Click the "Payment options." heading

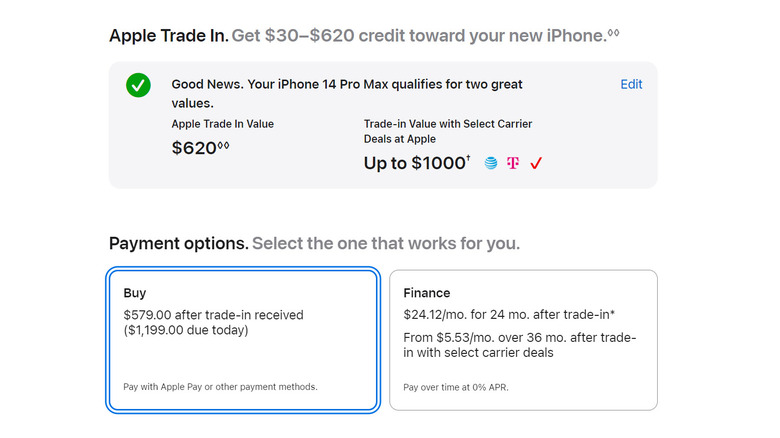coord(178,243)
